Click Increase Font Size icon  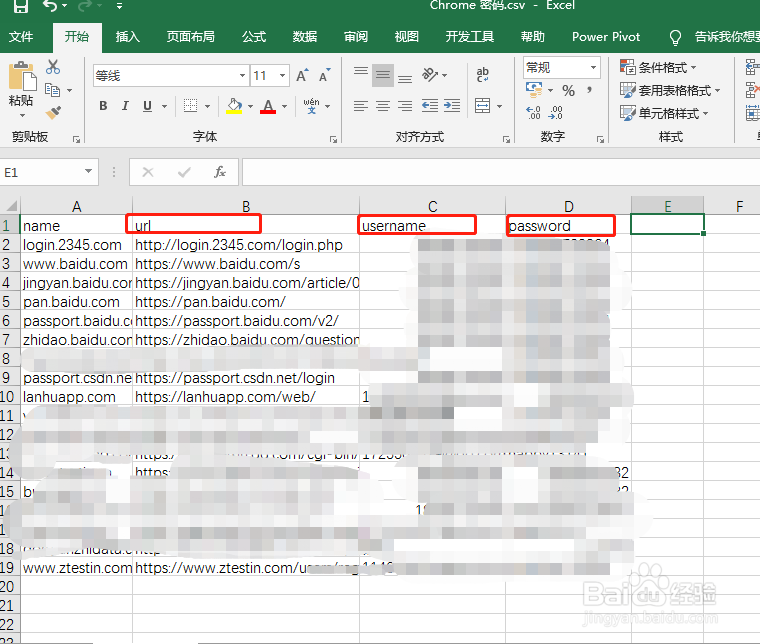[x=302, y=76]
